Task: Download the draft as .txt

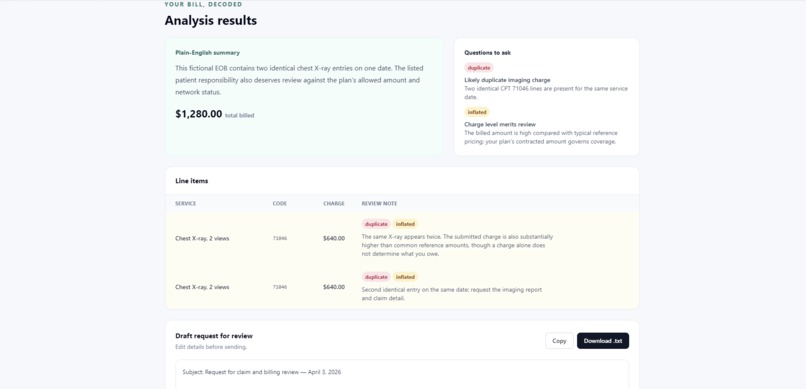Action: pos(603,341)
